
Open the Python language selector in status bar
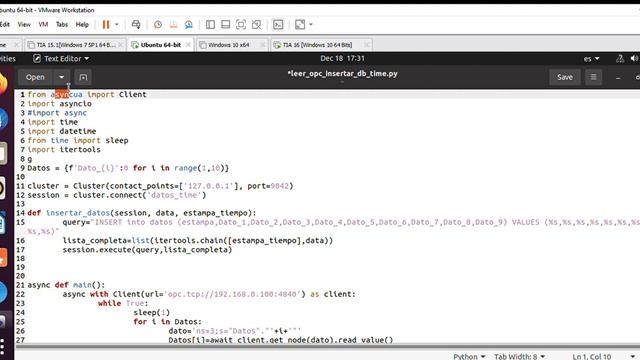(x=469, y=356)
